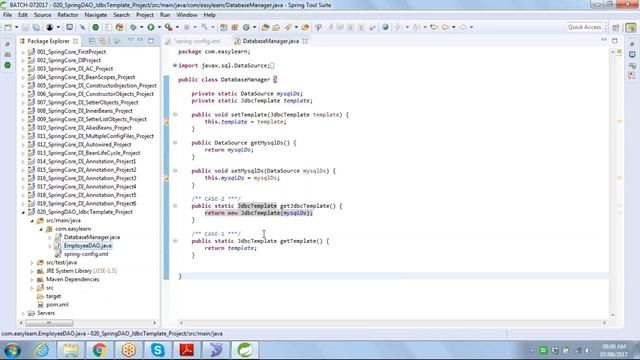Click warning marker beside this.template line
This screenshot has width=640, height=360.
[166, 122]
